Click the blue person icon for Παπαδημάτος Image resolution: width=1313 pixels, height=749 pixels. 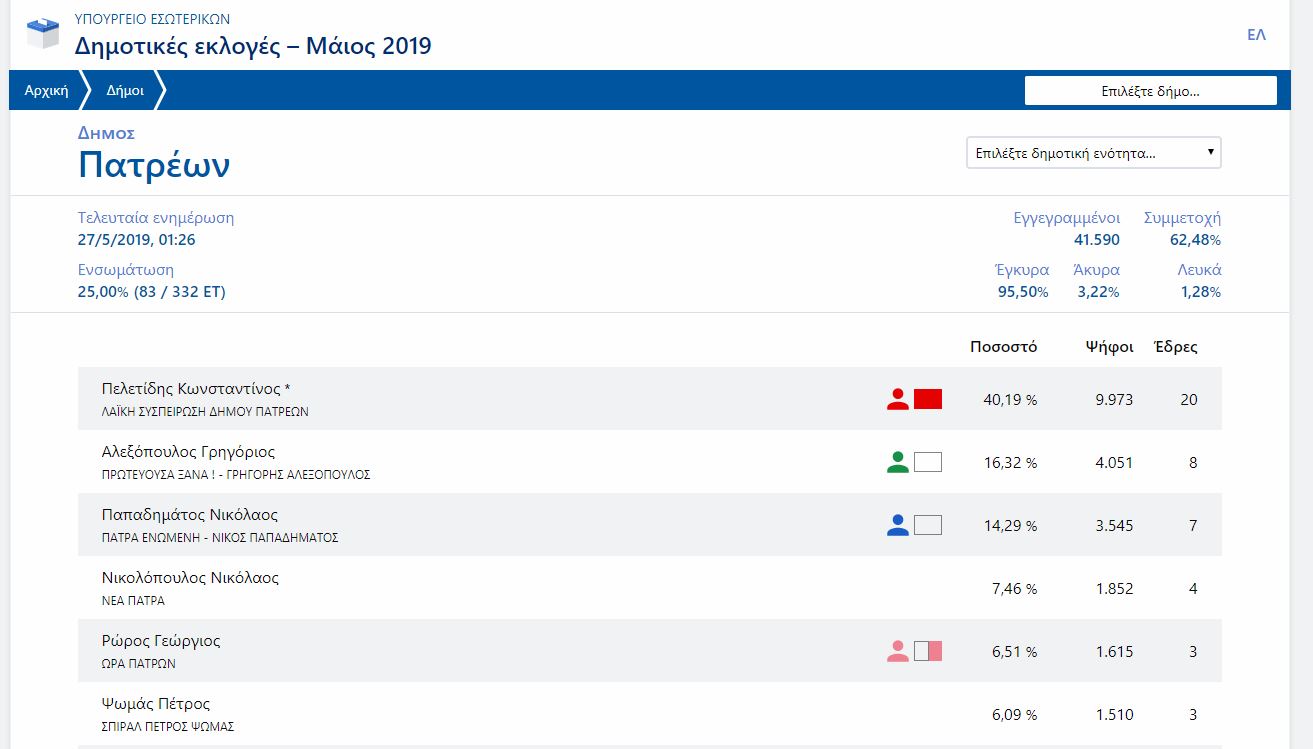pyautogui.click(x=898, y=525)
